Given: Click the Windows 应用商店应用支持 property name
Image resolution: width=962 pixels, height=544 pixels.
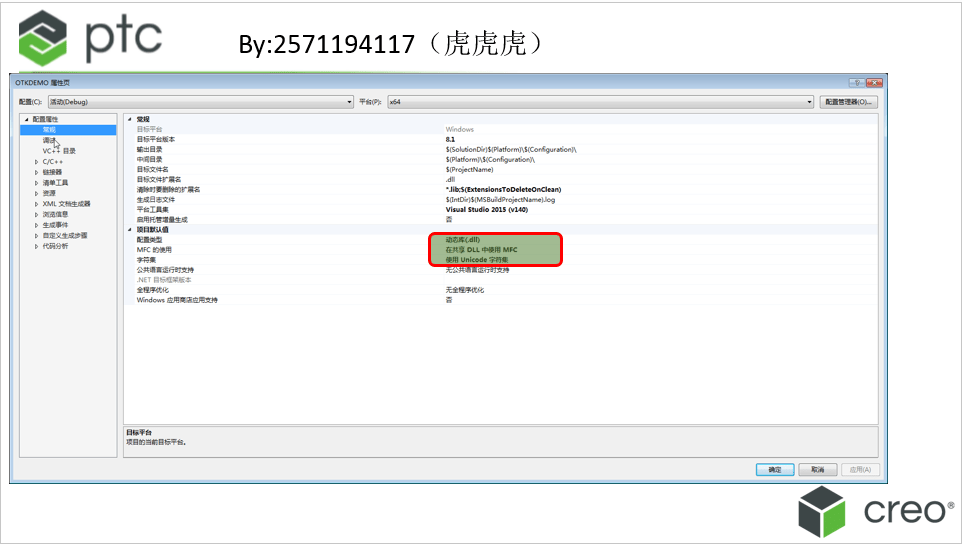Looking at the screenshot, I should 177,300.
